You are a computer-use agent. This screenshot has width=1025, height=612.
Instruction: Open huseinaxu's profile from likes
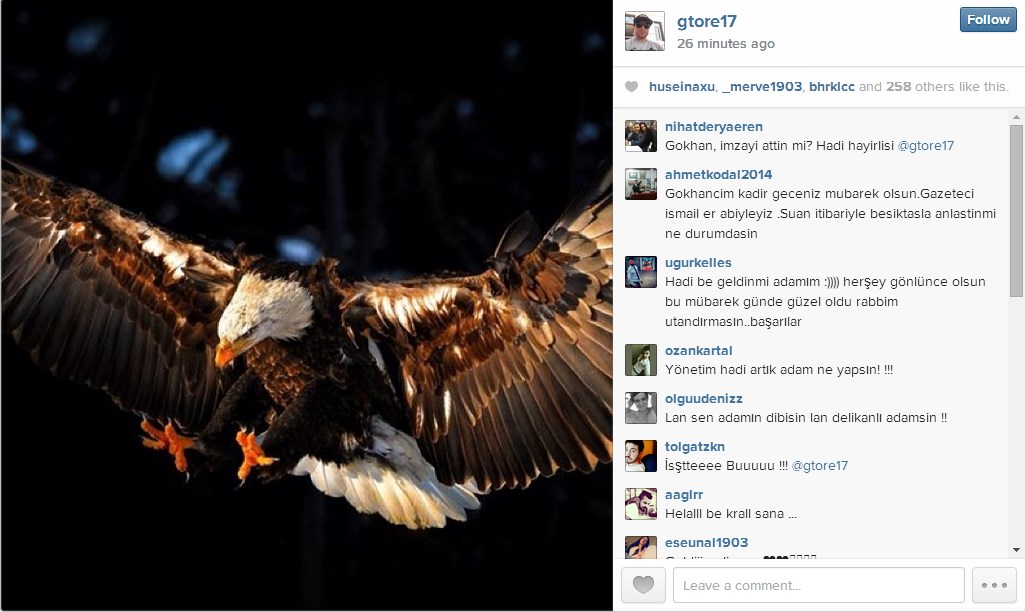pyautogui.click(x=682, y=86)
